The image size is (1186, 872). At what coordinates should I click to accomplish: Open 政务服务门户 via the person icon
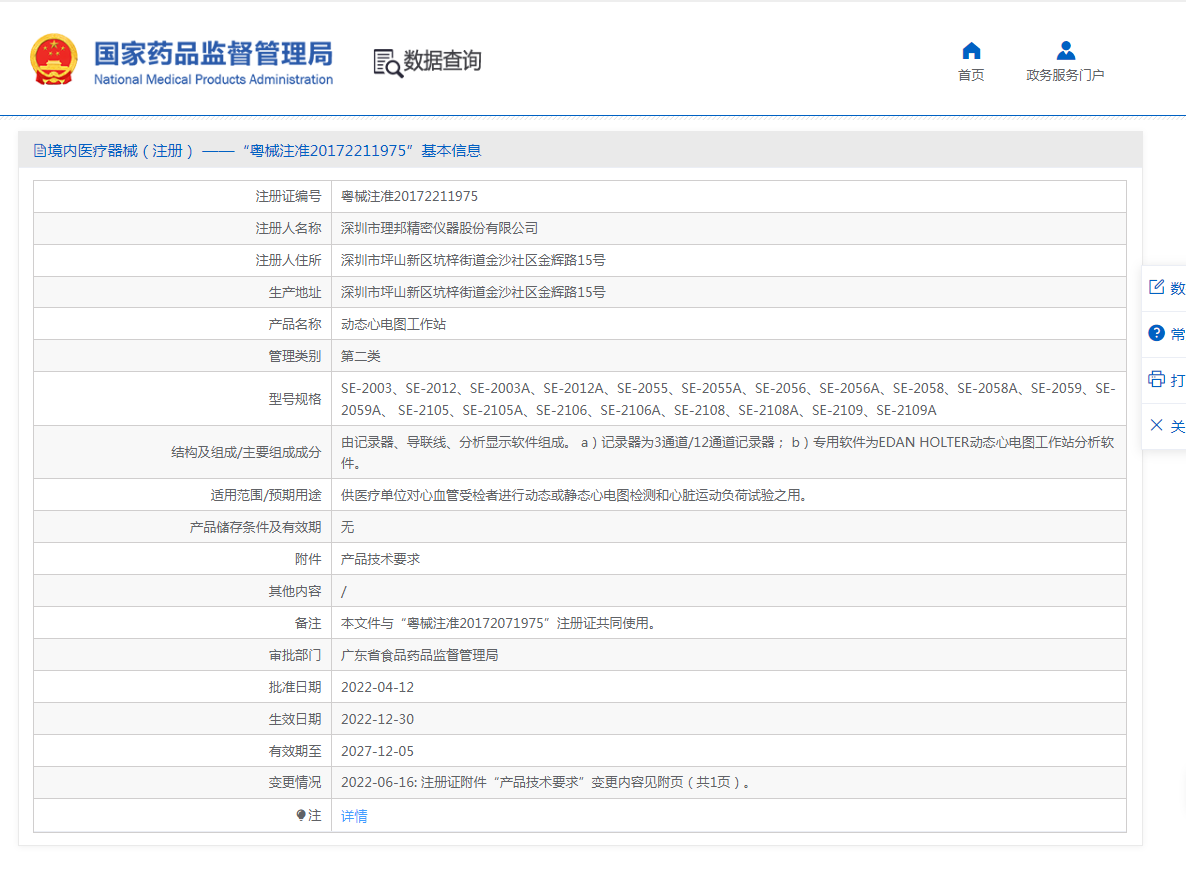[x=1066, y=51]
